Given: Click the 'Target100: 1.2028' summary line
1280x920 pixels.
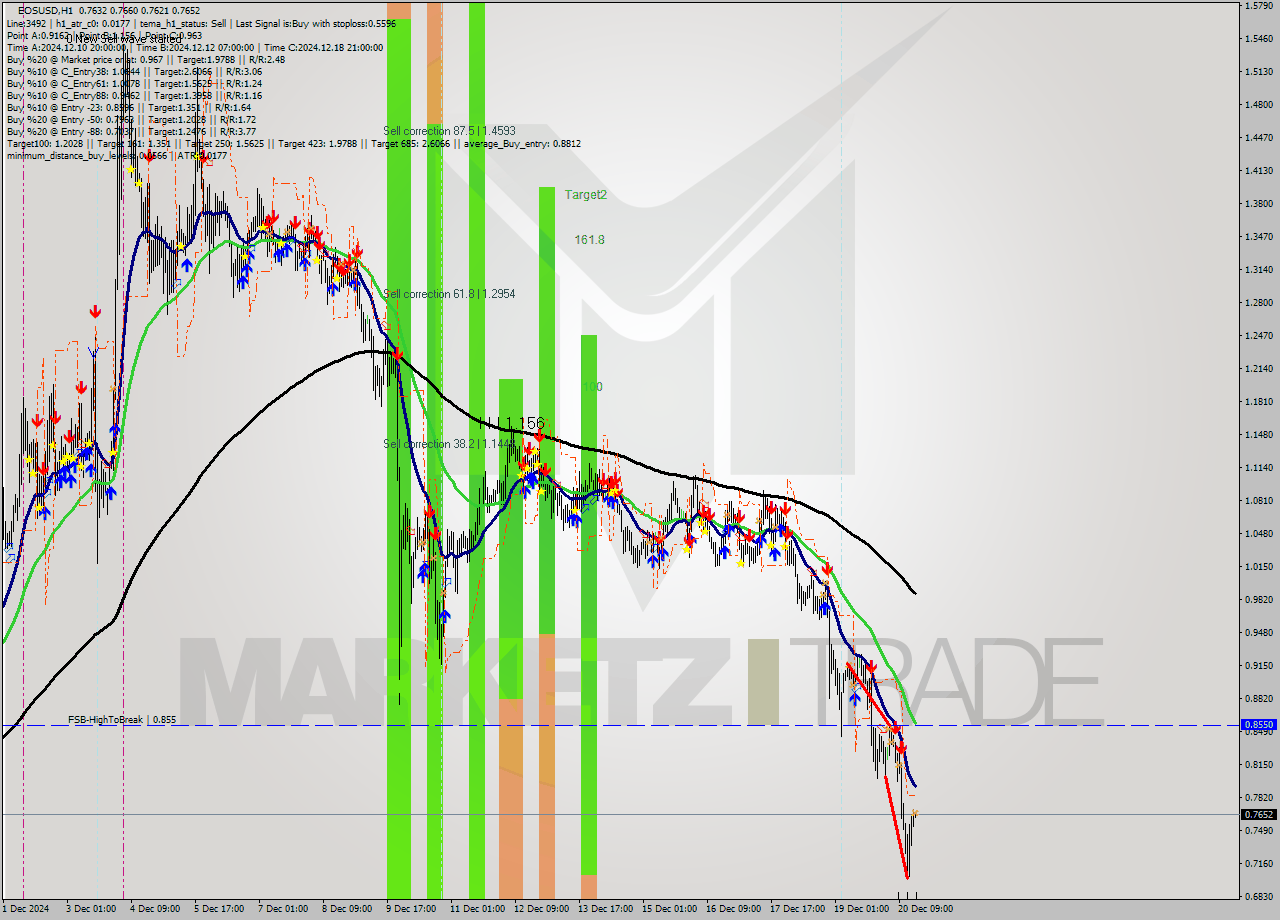Looking at the screenshot, I should (x=293, y=143).
